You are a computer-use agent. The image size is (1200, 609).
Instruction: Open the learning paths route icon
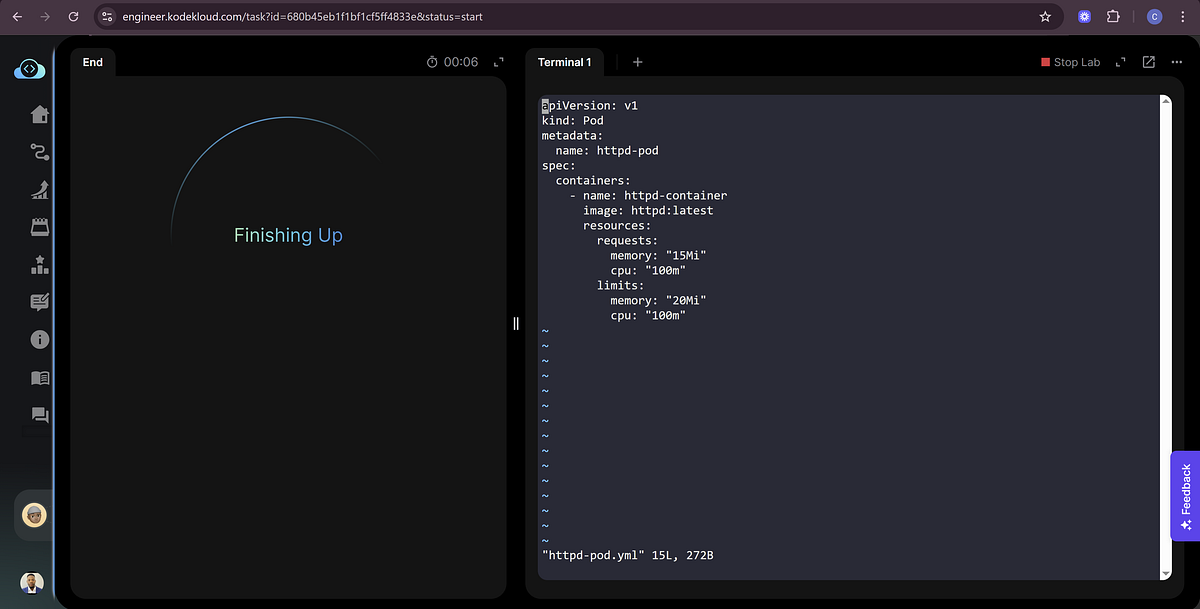point(40,152)
